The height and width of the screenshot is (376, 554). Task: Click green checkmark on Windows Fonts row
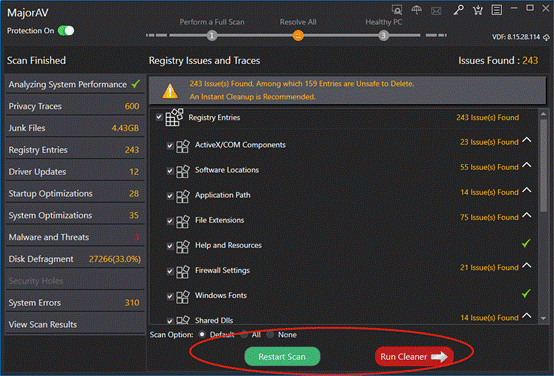(526, 293)
